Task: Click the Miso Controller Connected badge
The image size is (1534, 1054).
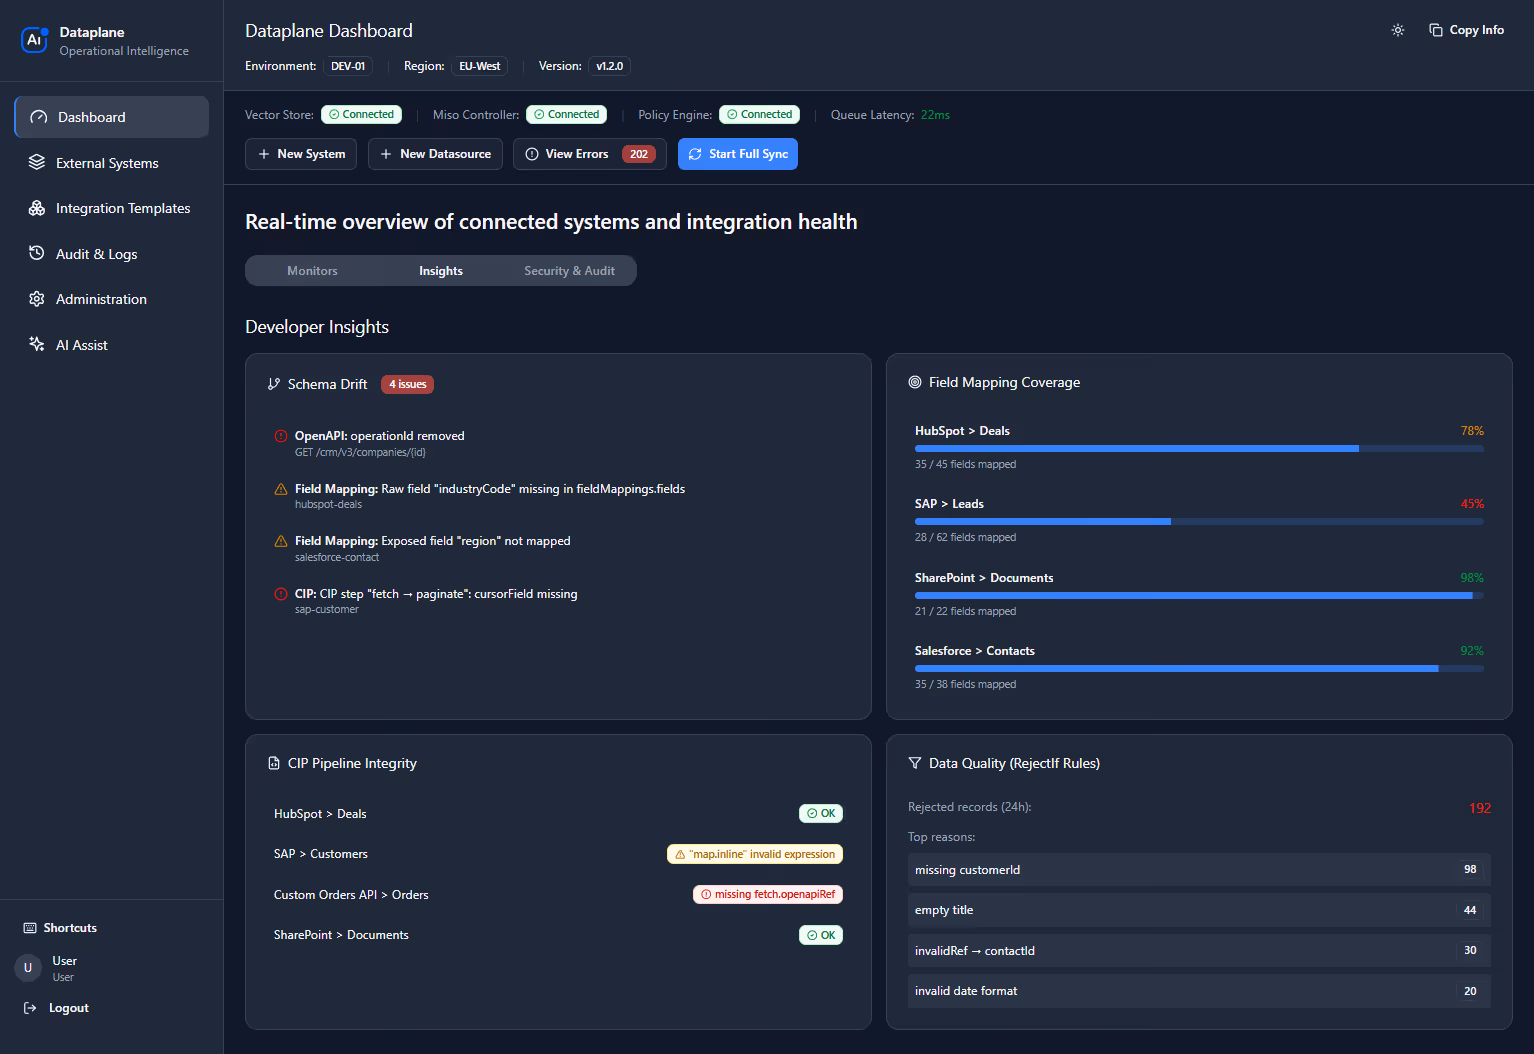Action: click(567, 115)
